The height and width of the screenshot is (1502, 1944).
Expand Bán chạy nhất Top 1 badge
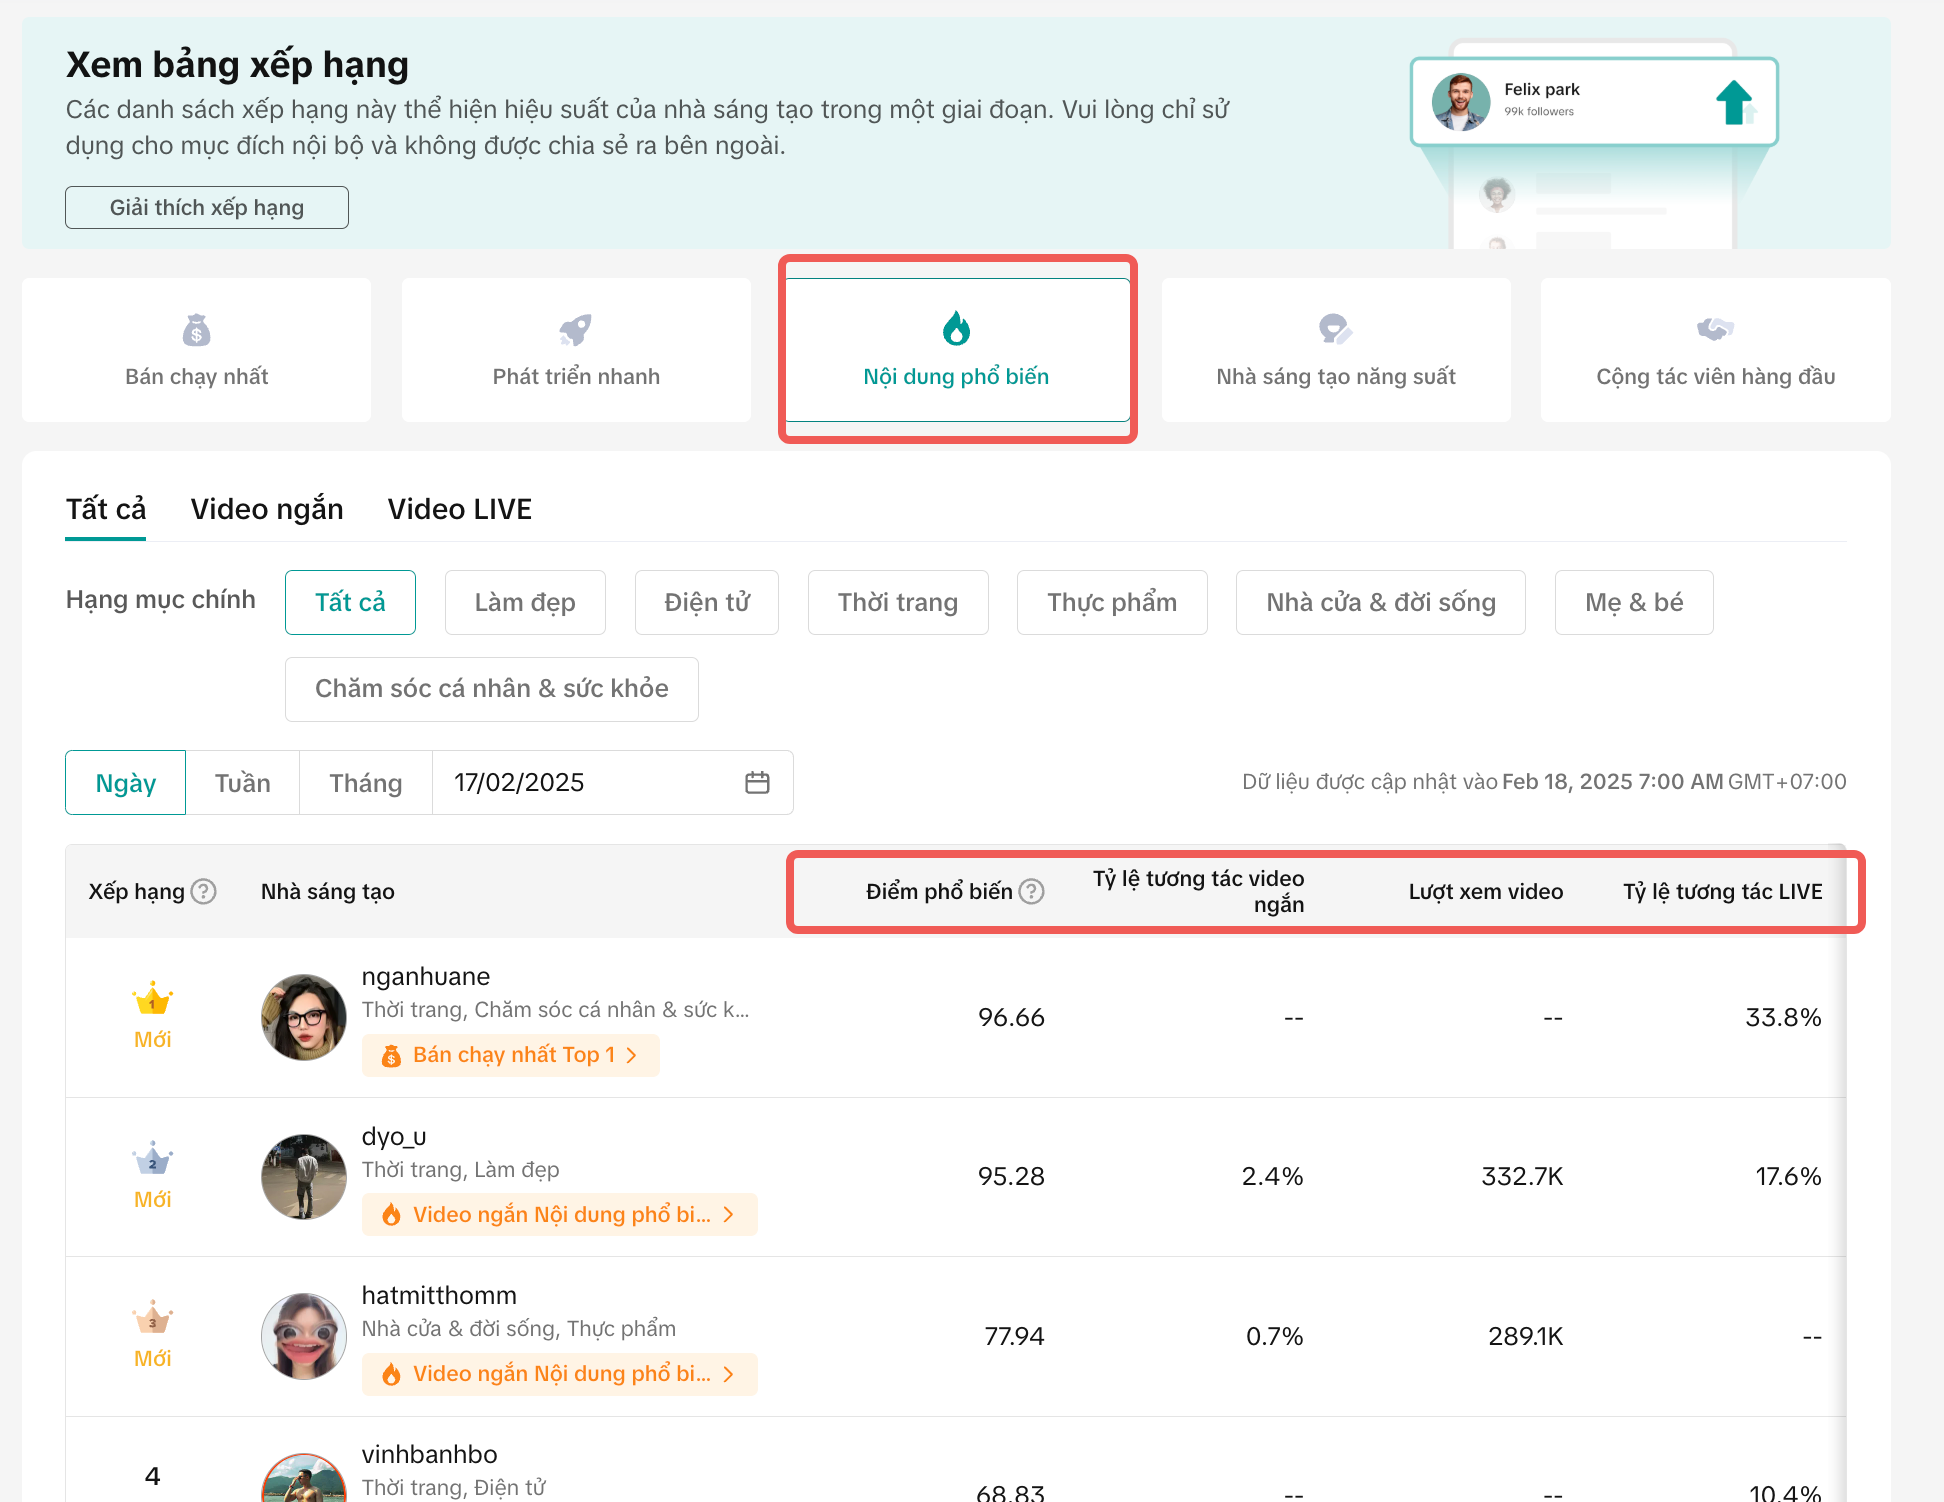510,1055
